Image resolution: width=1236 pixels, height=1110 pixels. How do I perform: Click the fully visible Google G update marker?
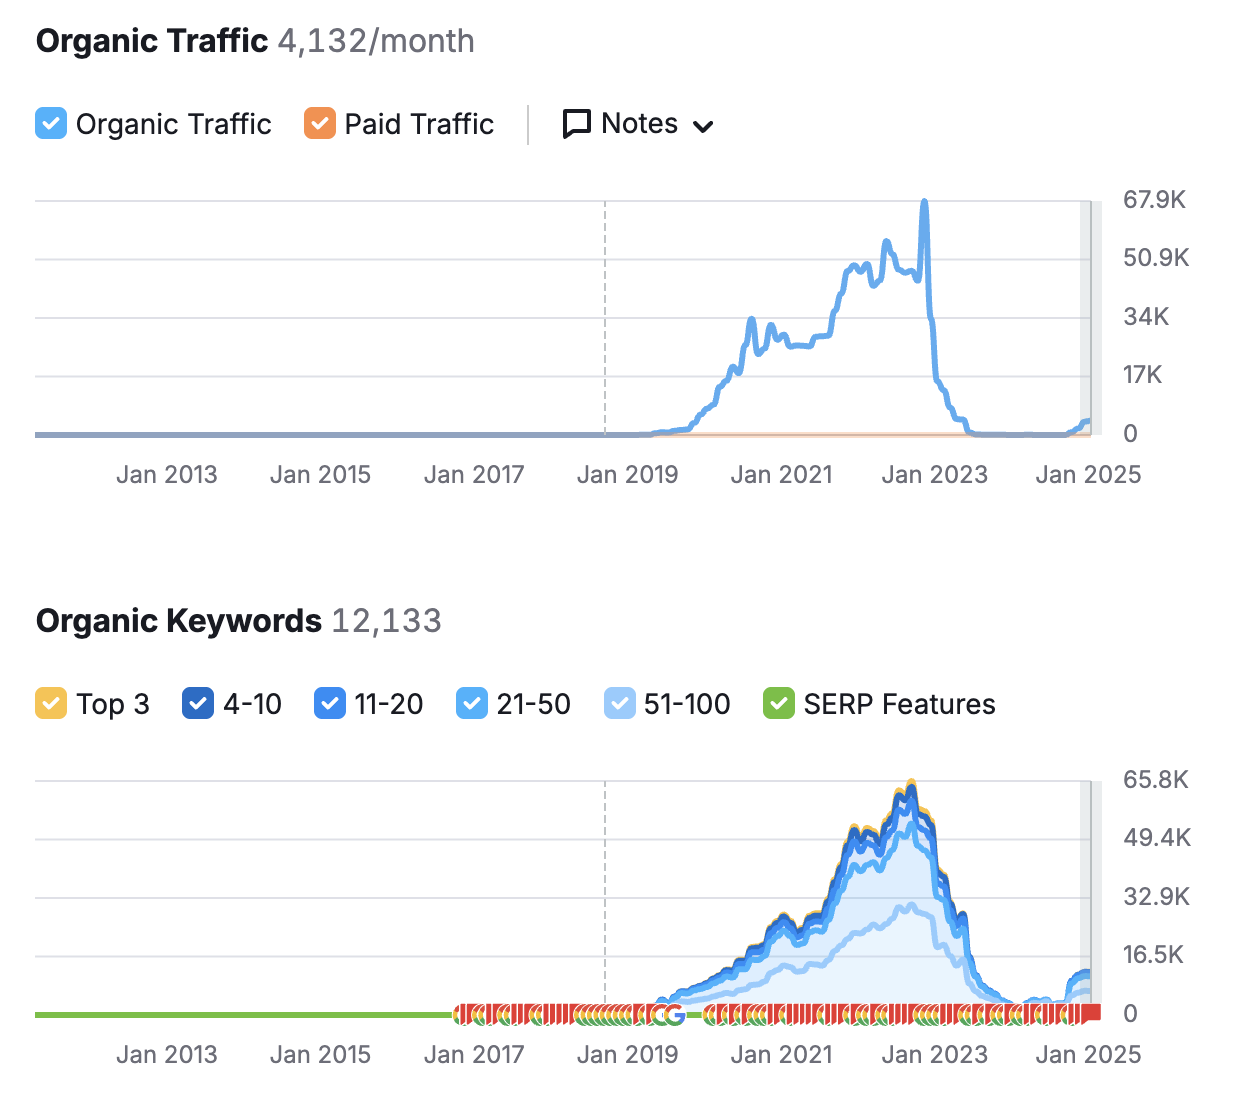[675, 1015]
